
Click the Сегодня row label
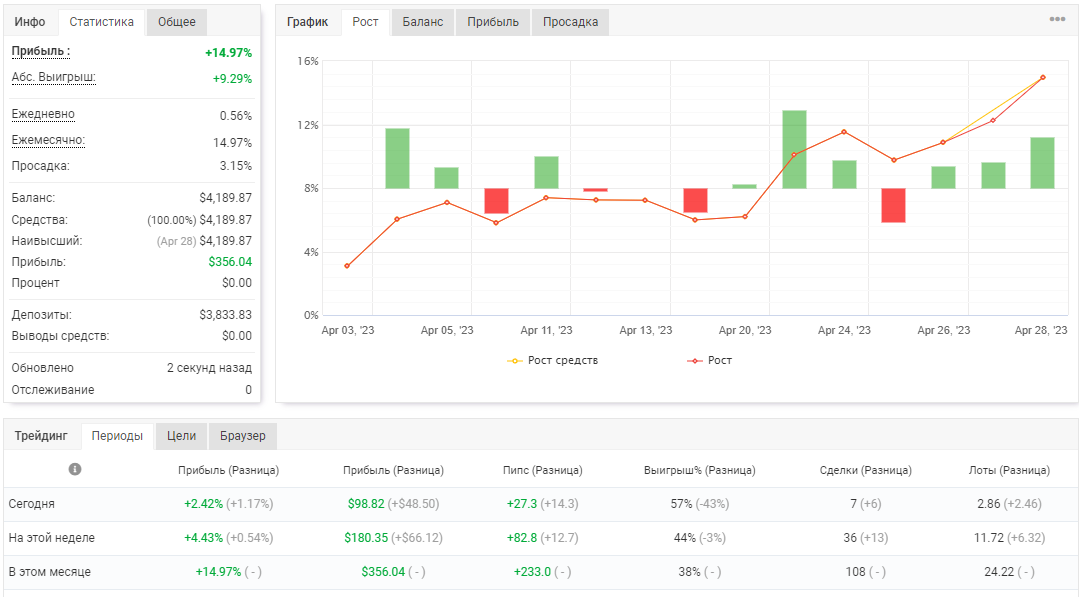click(x=32, y=504)
